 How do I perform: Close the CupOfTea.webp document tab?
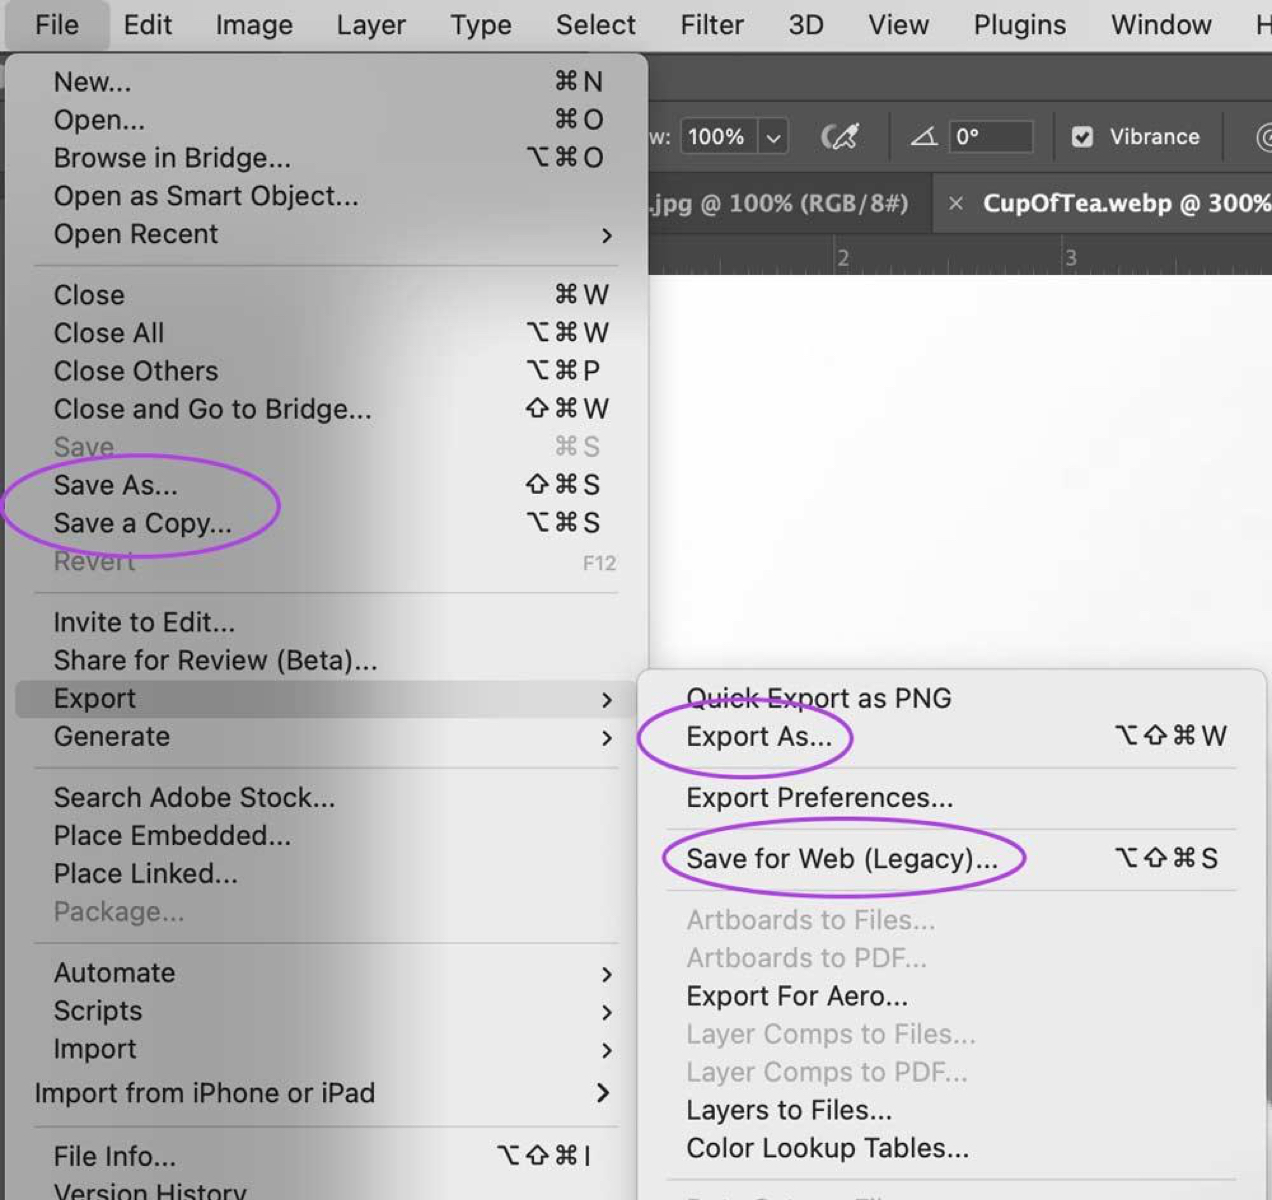coord(956,204)
